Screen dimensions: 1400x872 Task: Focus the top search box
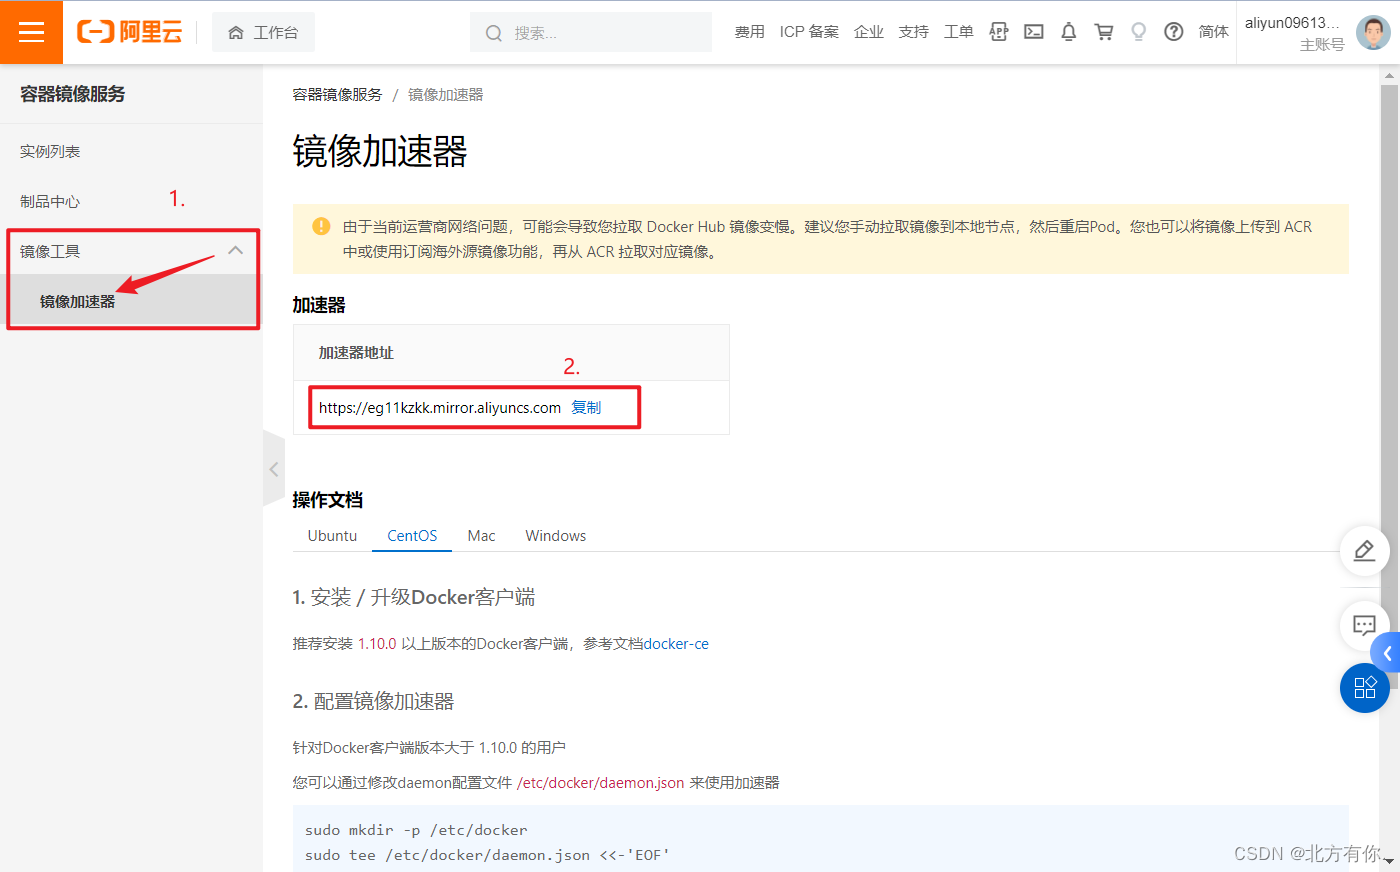[x=591, y=32]
